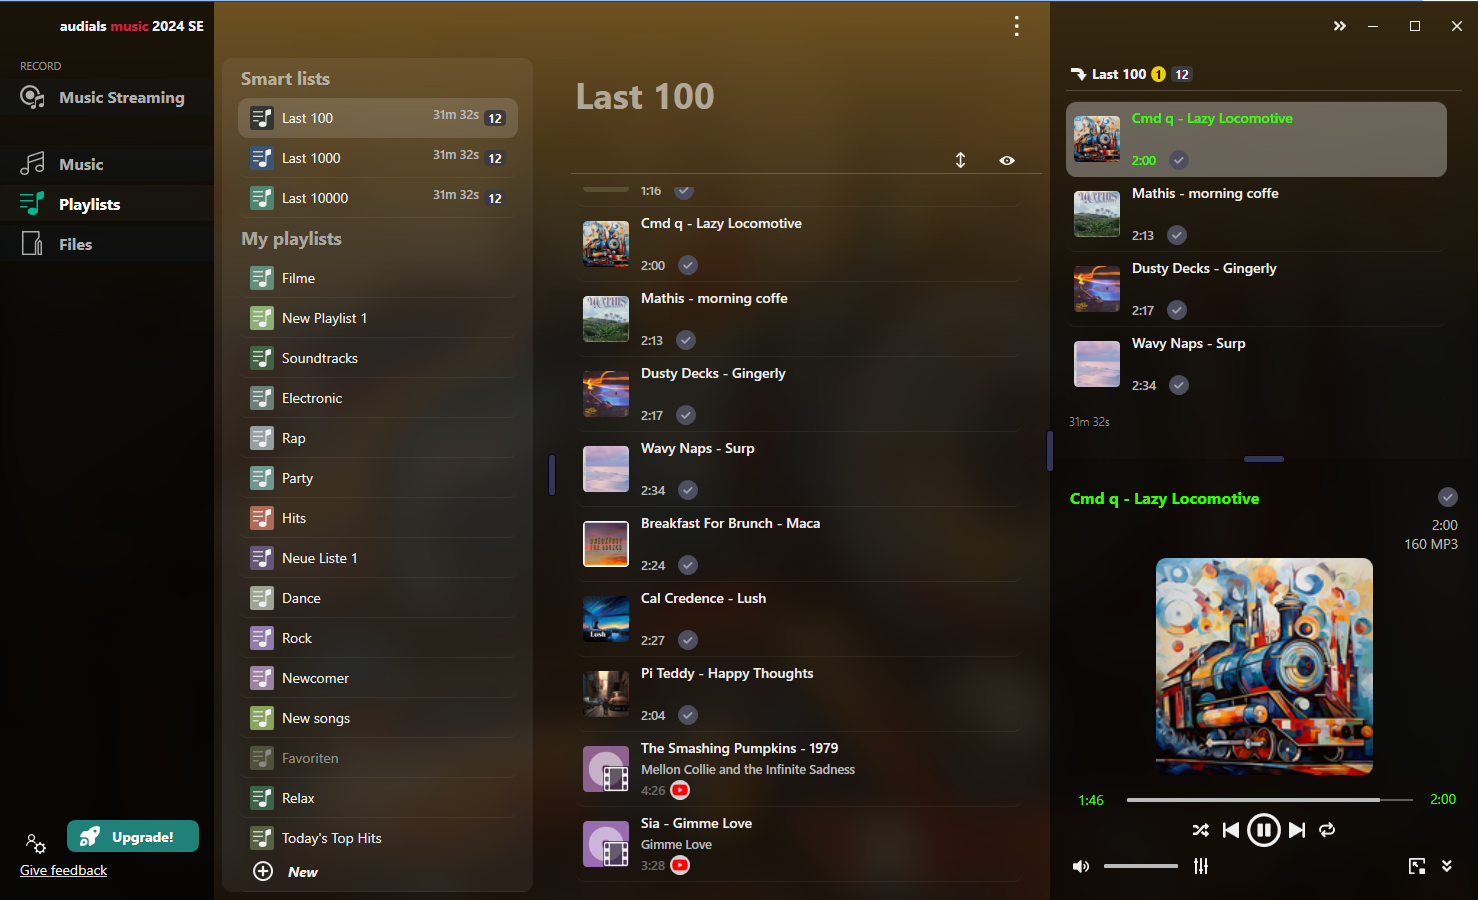Open Today's Top Hits playlist

click(x=378, y=838)
